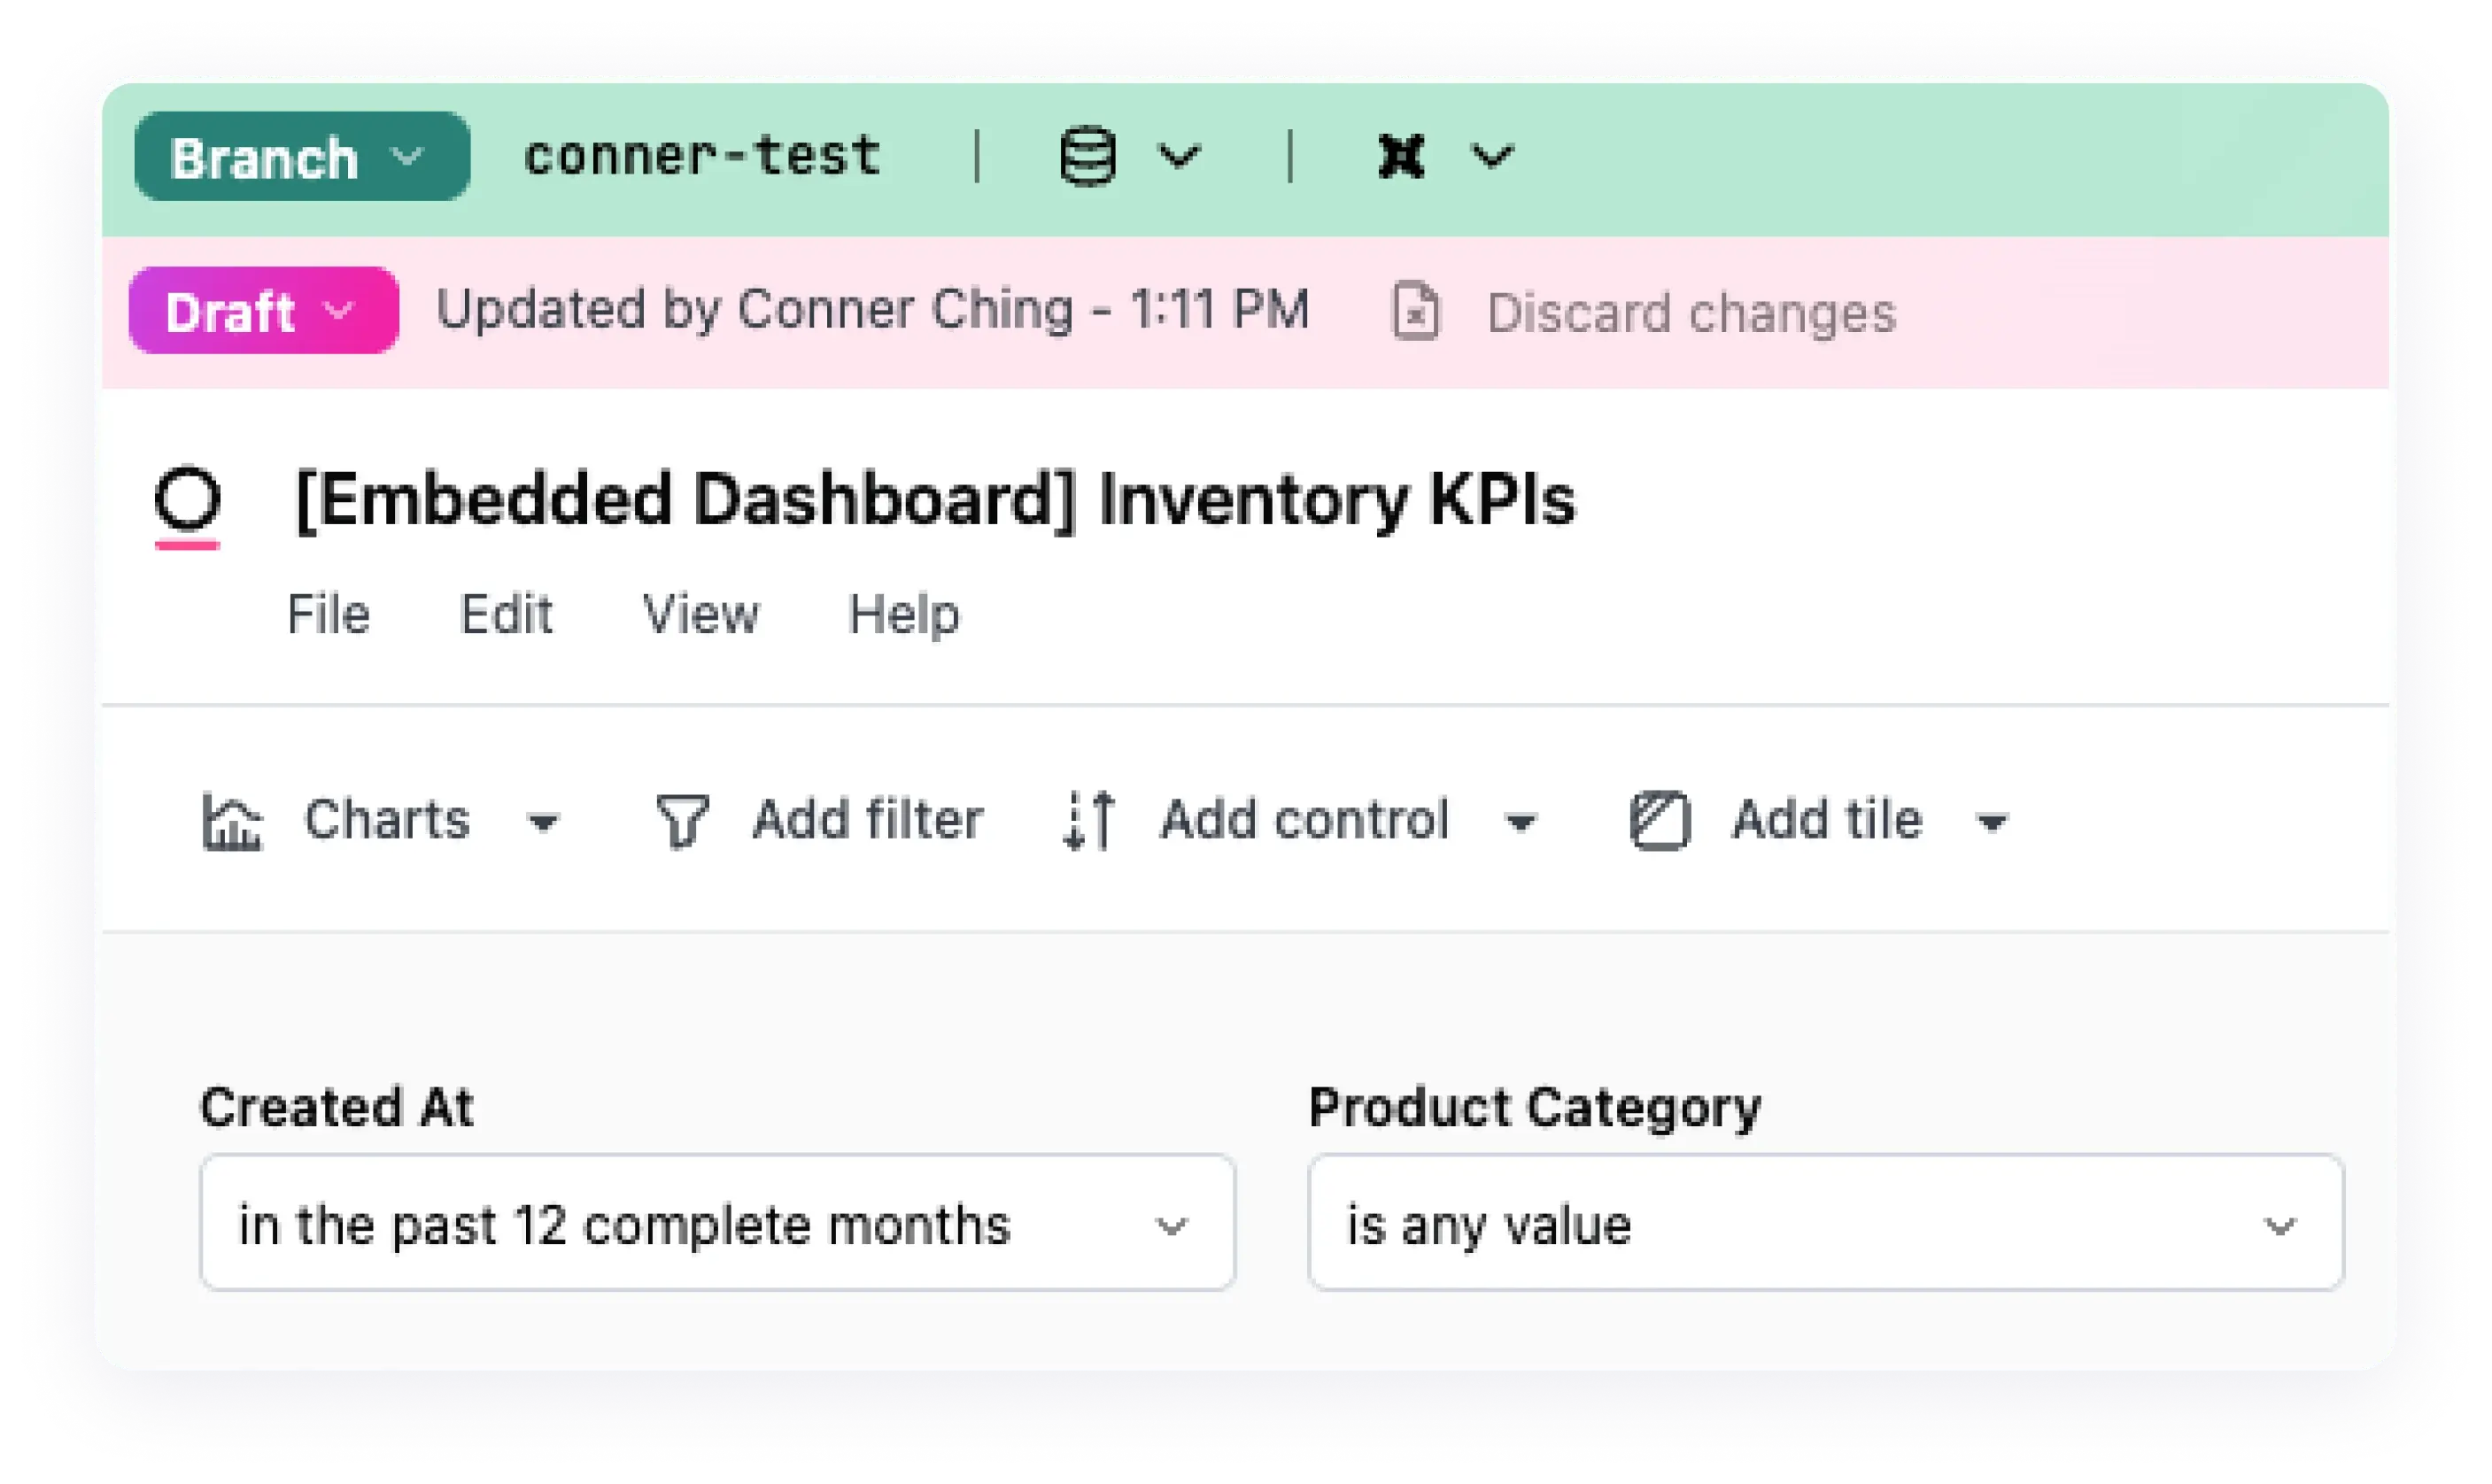Image resolution: width=2492 pixels, height=1484 pixels.
Task: Open the Draft status dropdown
Action: (264, 311)
